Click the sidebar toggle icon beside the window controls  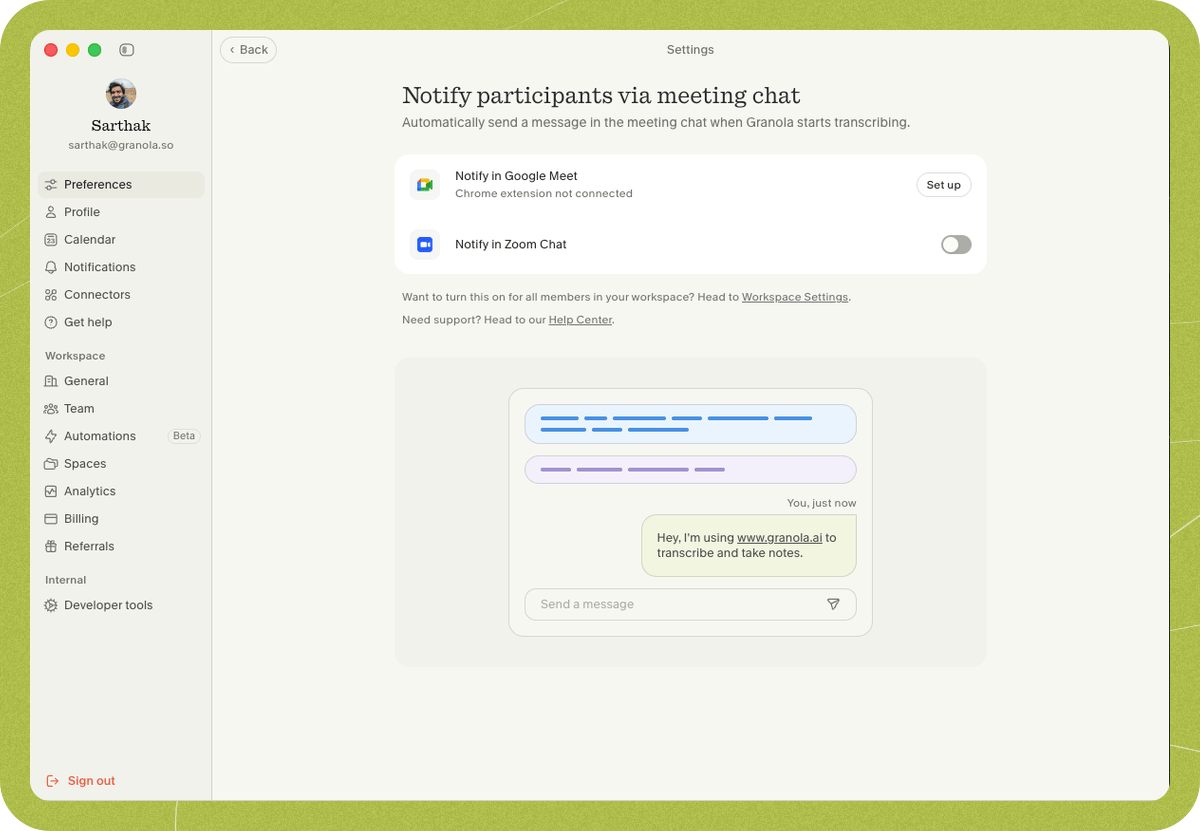coord(126,50)
